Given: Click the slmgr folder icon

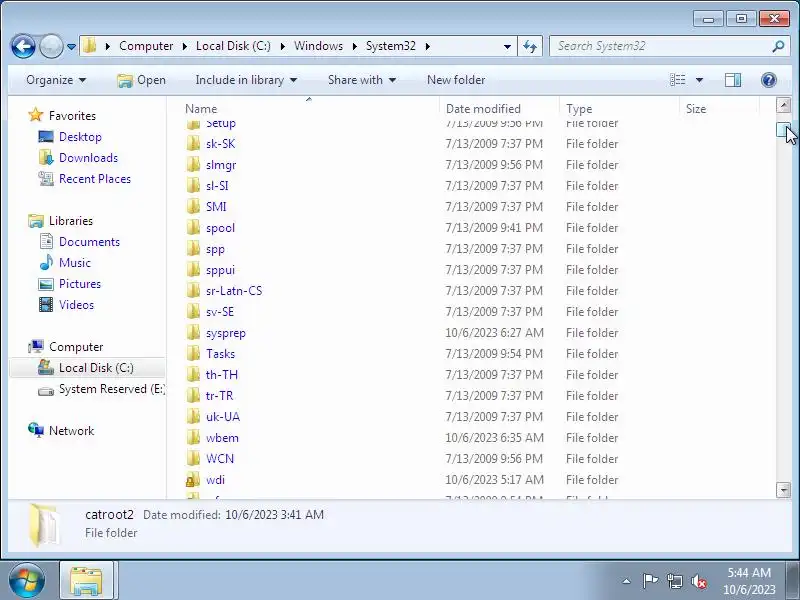Looking at the screenshot, I should [193, 165].
